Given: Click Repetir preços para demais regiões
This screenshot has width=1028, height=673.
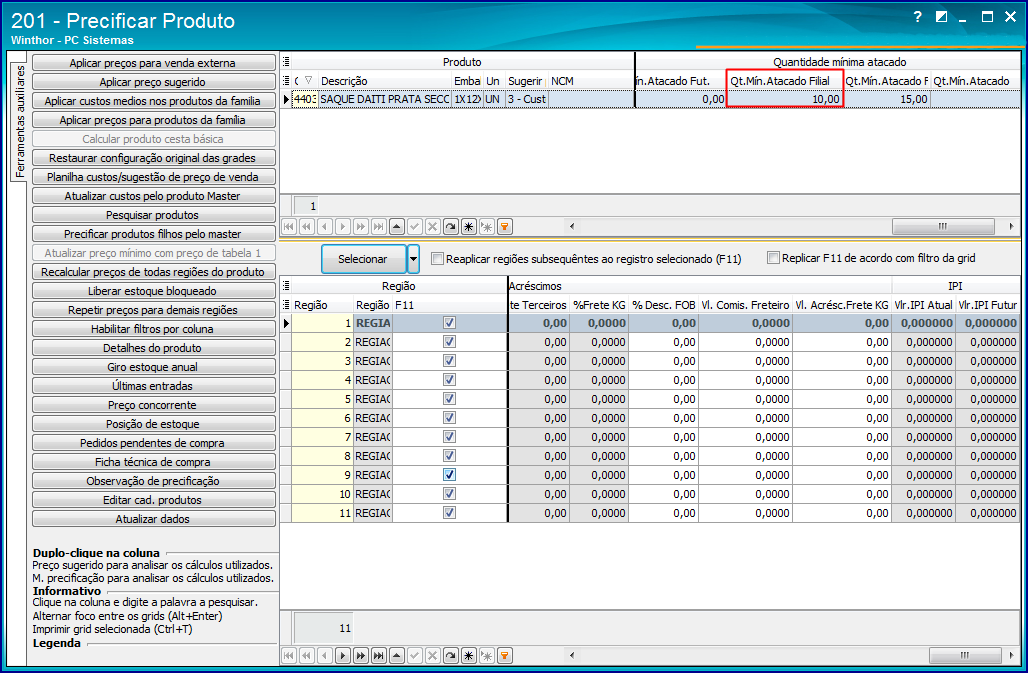Looking at the screenshot, I should pos(153,310).
